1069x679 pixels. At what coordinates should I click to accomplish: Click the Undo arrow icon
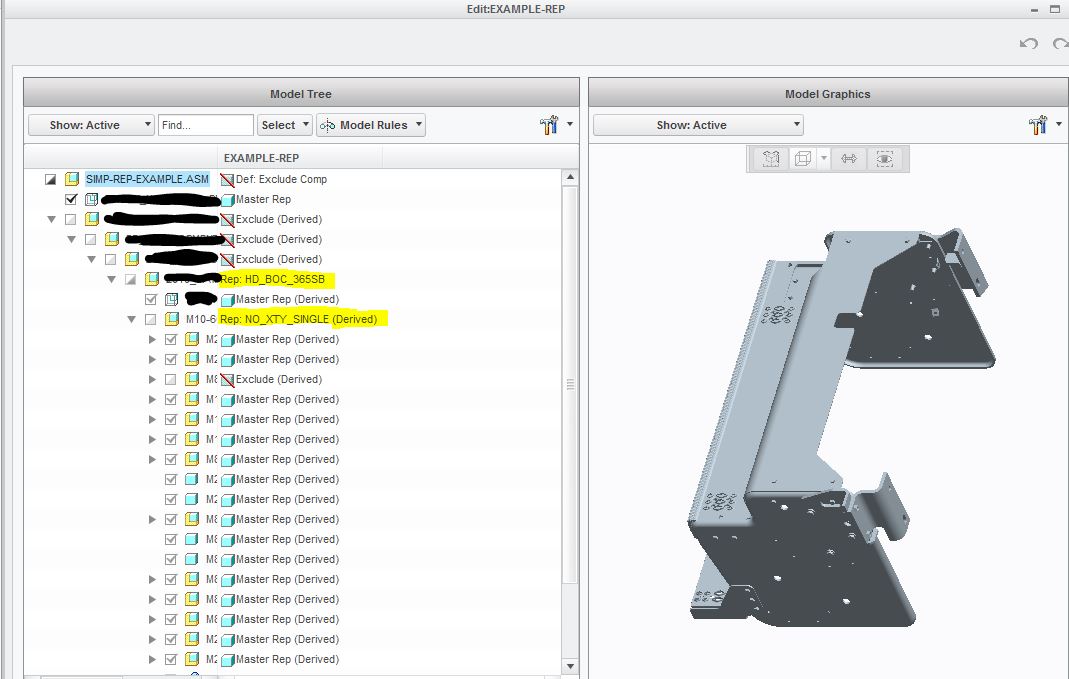(x=1029, y=44)
